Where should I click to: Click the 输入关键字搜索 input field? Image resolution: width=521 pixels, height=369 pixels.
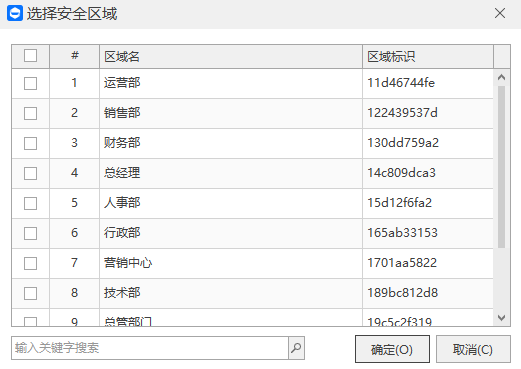click(x=150, y=348)
